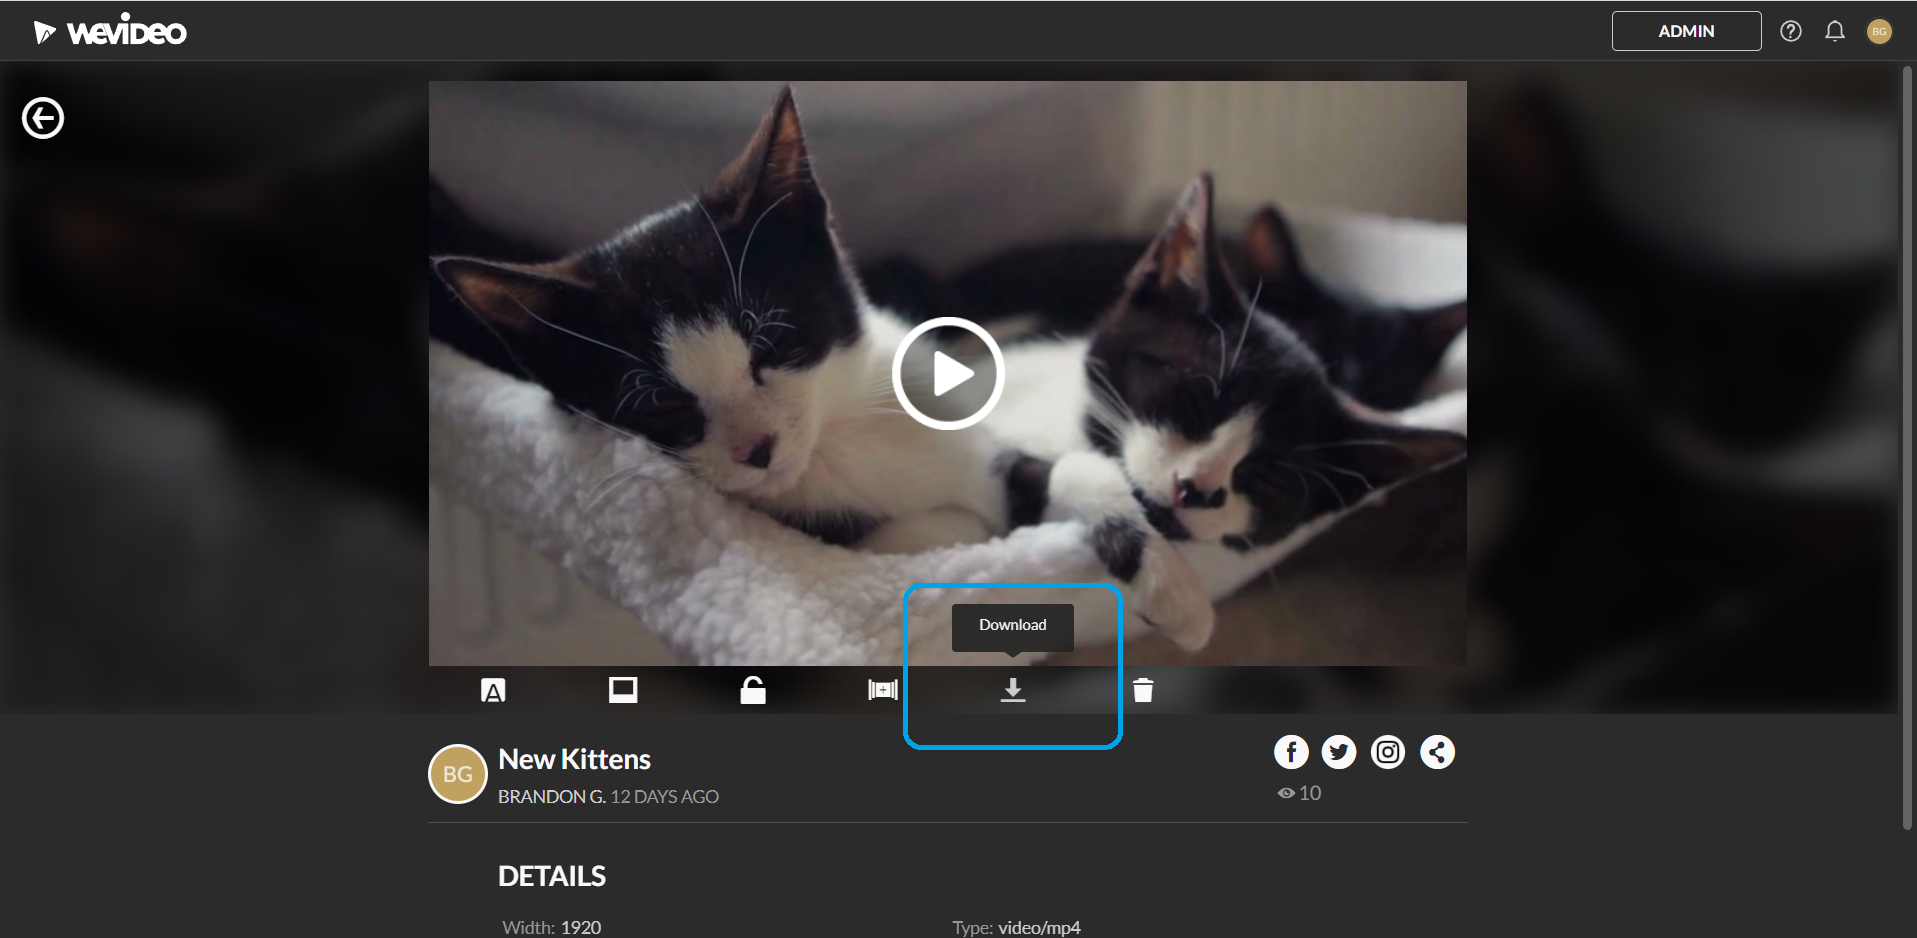This screenshot has height=938, width=1917.
Task: Open the notifications bell
Action: click(1835, 31)
